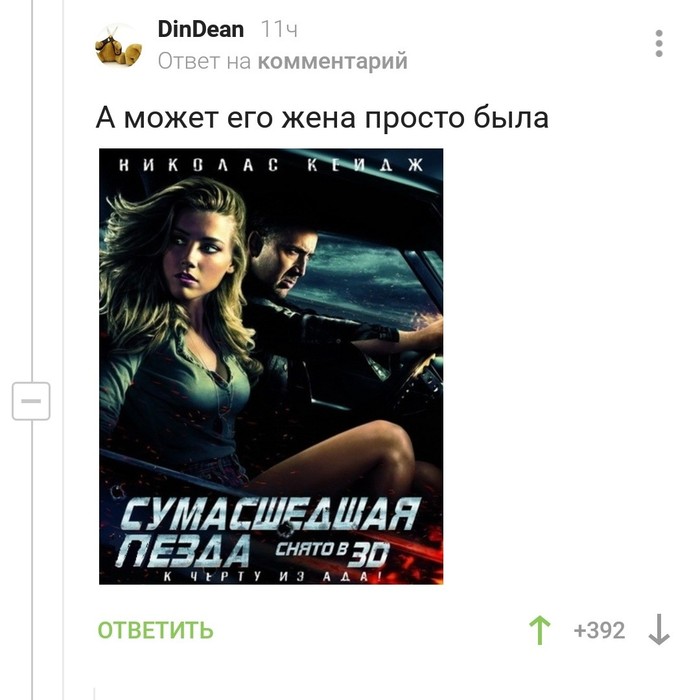
Task: Collapse the thread with minus box
Action: click(x=31, y=401)
